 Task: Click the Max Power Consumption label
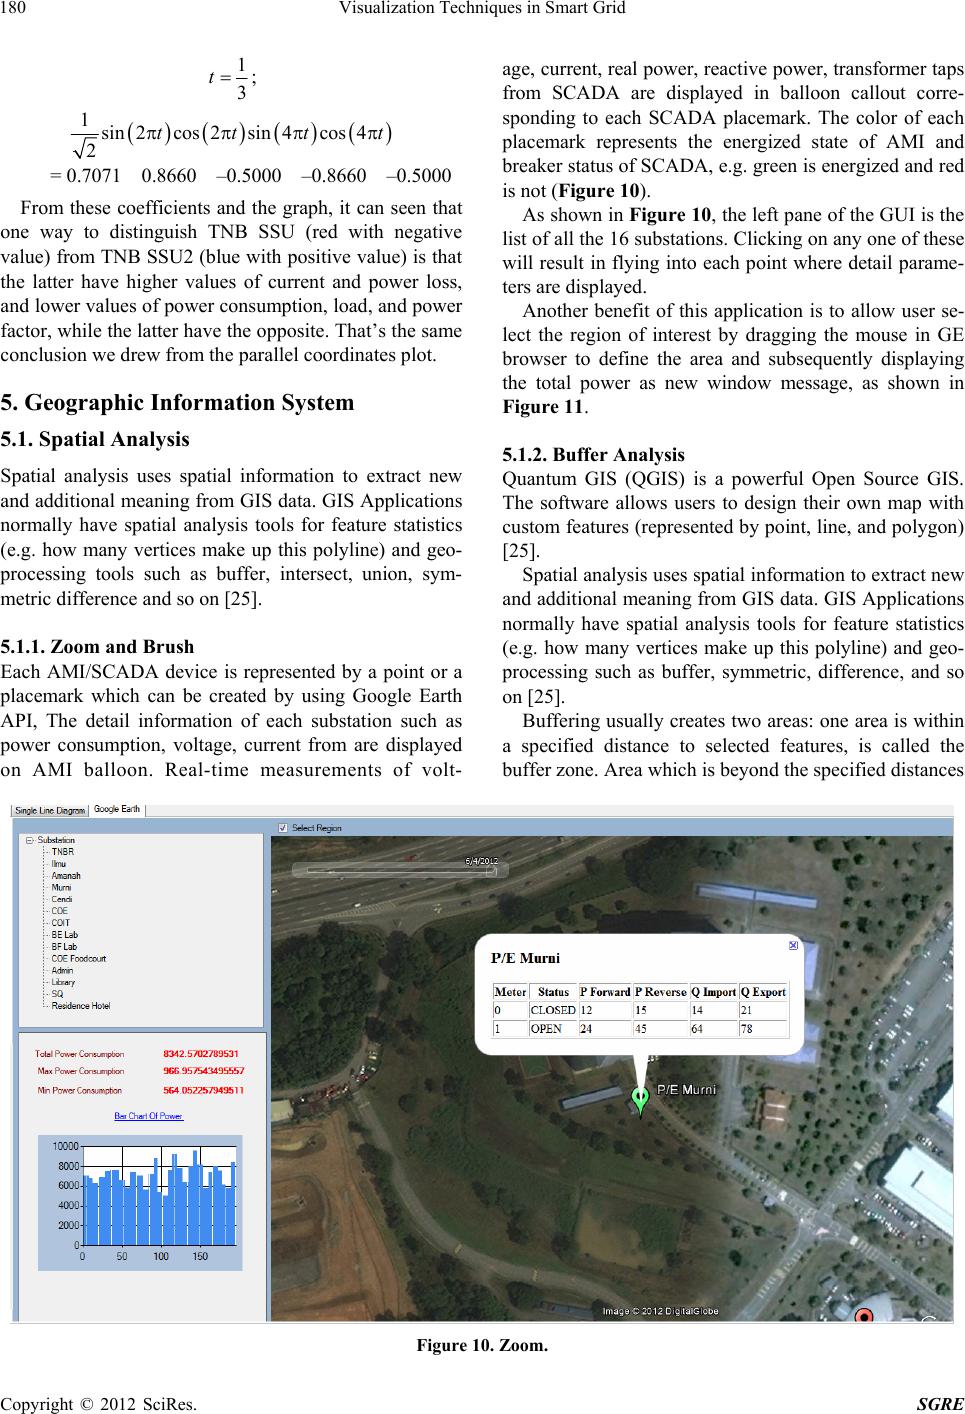(x=79, y=1071)
